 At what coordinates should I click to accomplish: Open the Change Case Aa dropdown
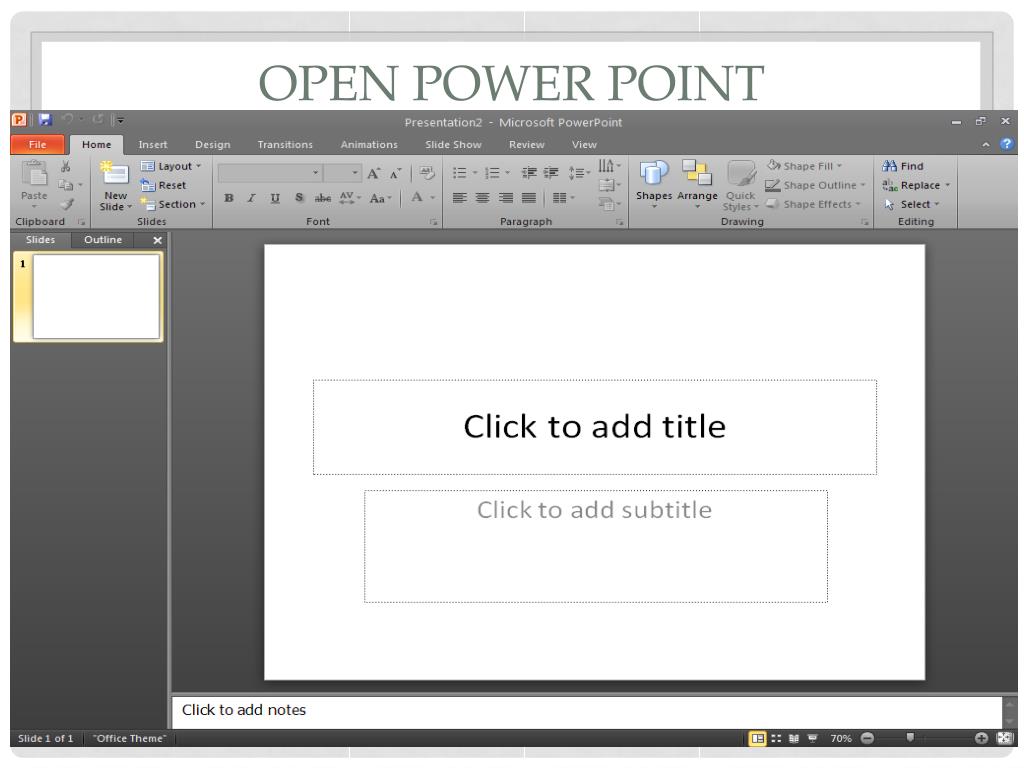coord(381,198)
